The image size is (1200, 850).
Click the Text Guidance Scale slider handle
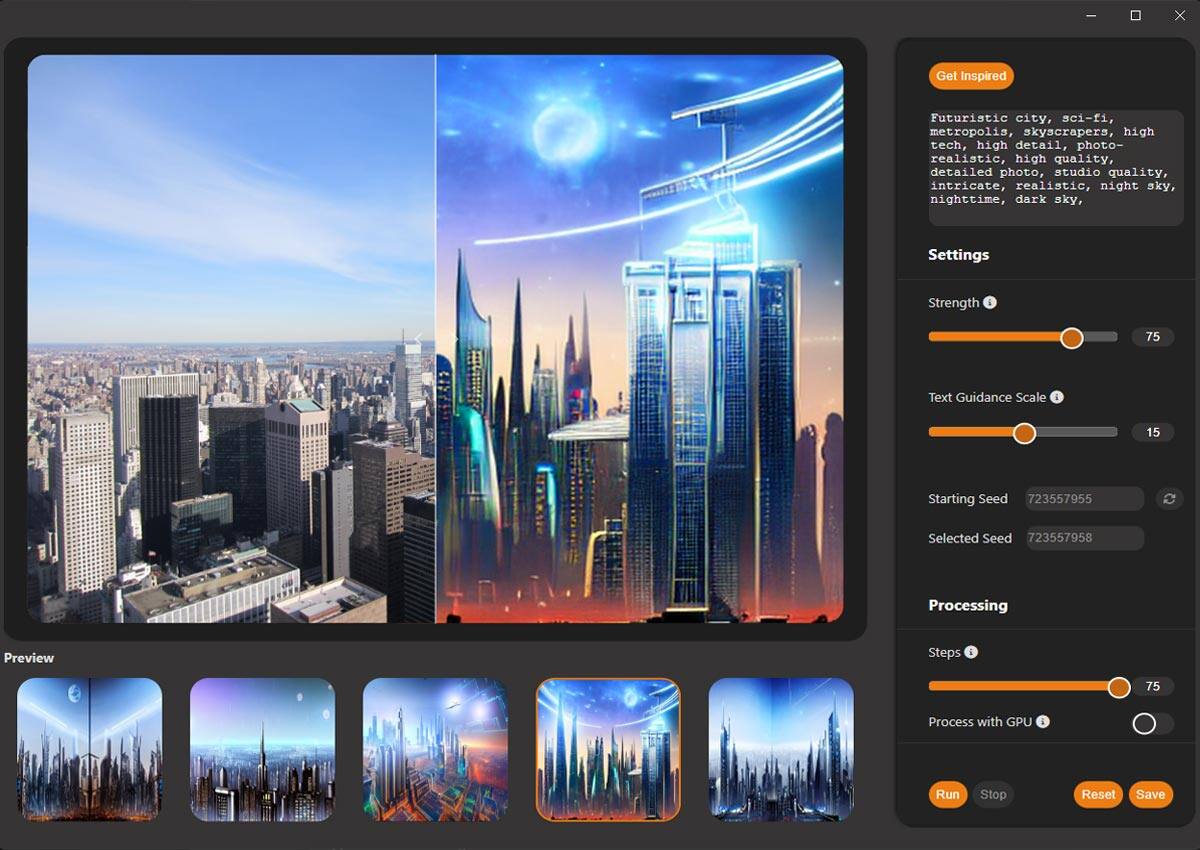(1024, 433)
